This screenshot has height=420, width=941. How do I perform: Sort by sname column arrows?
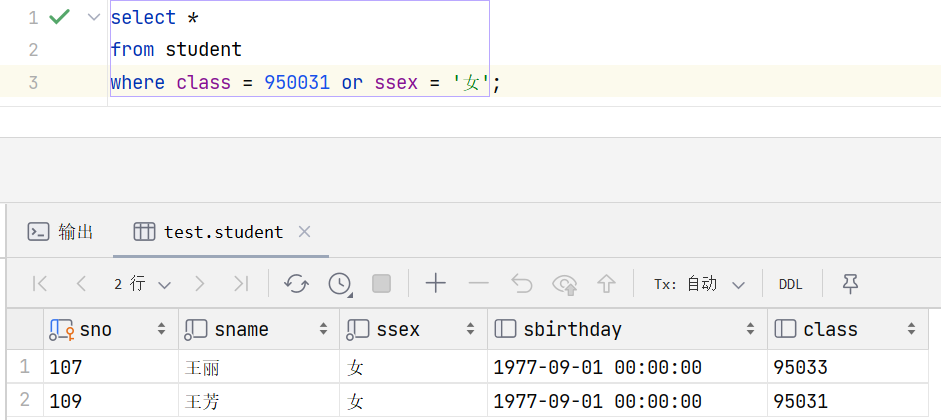(x=323, y=329)
